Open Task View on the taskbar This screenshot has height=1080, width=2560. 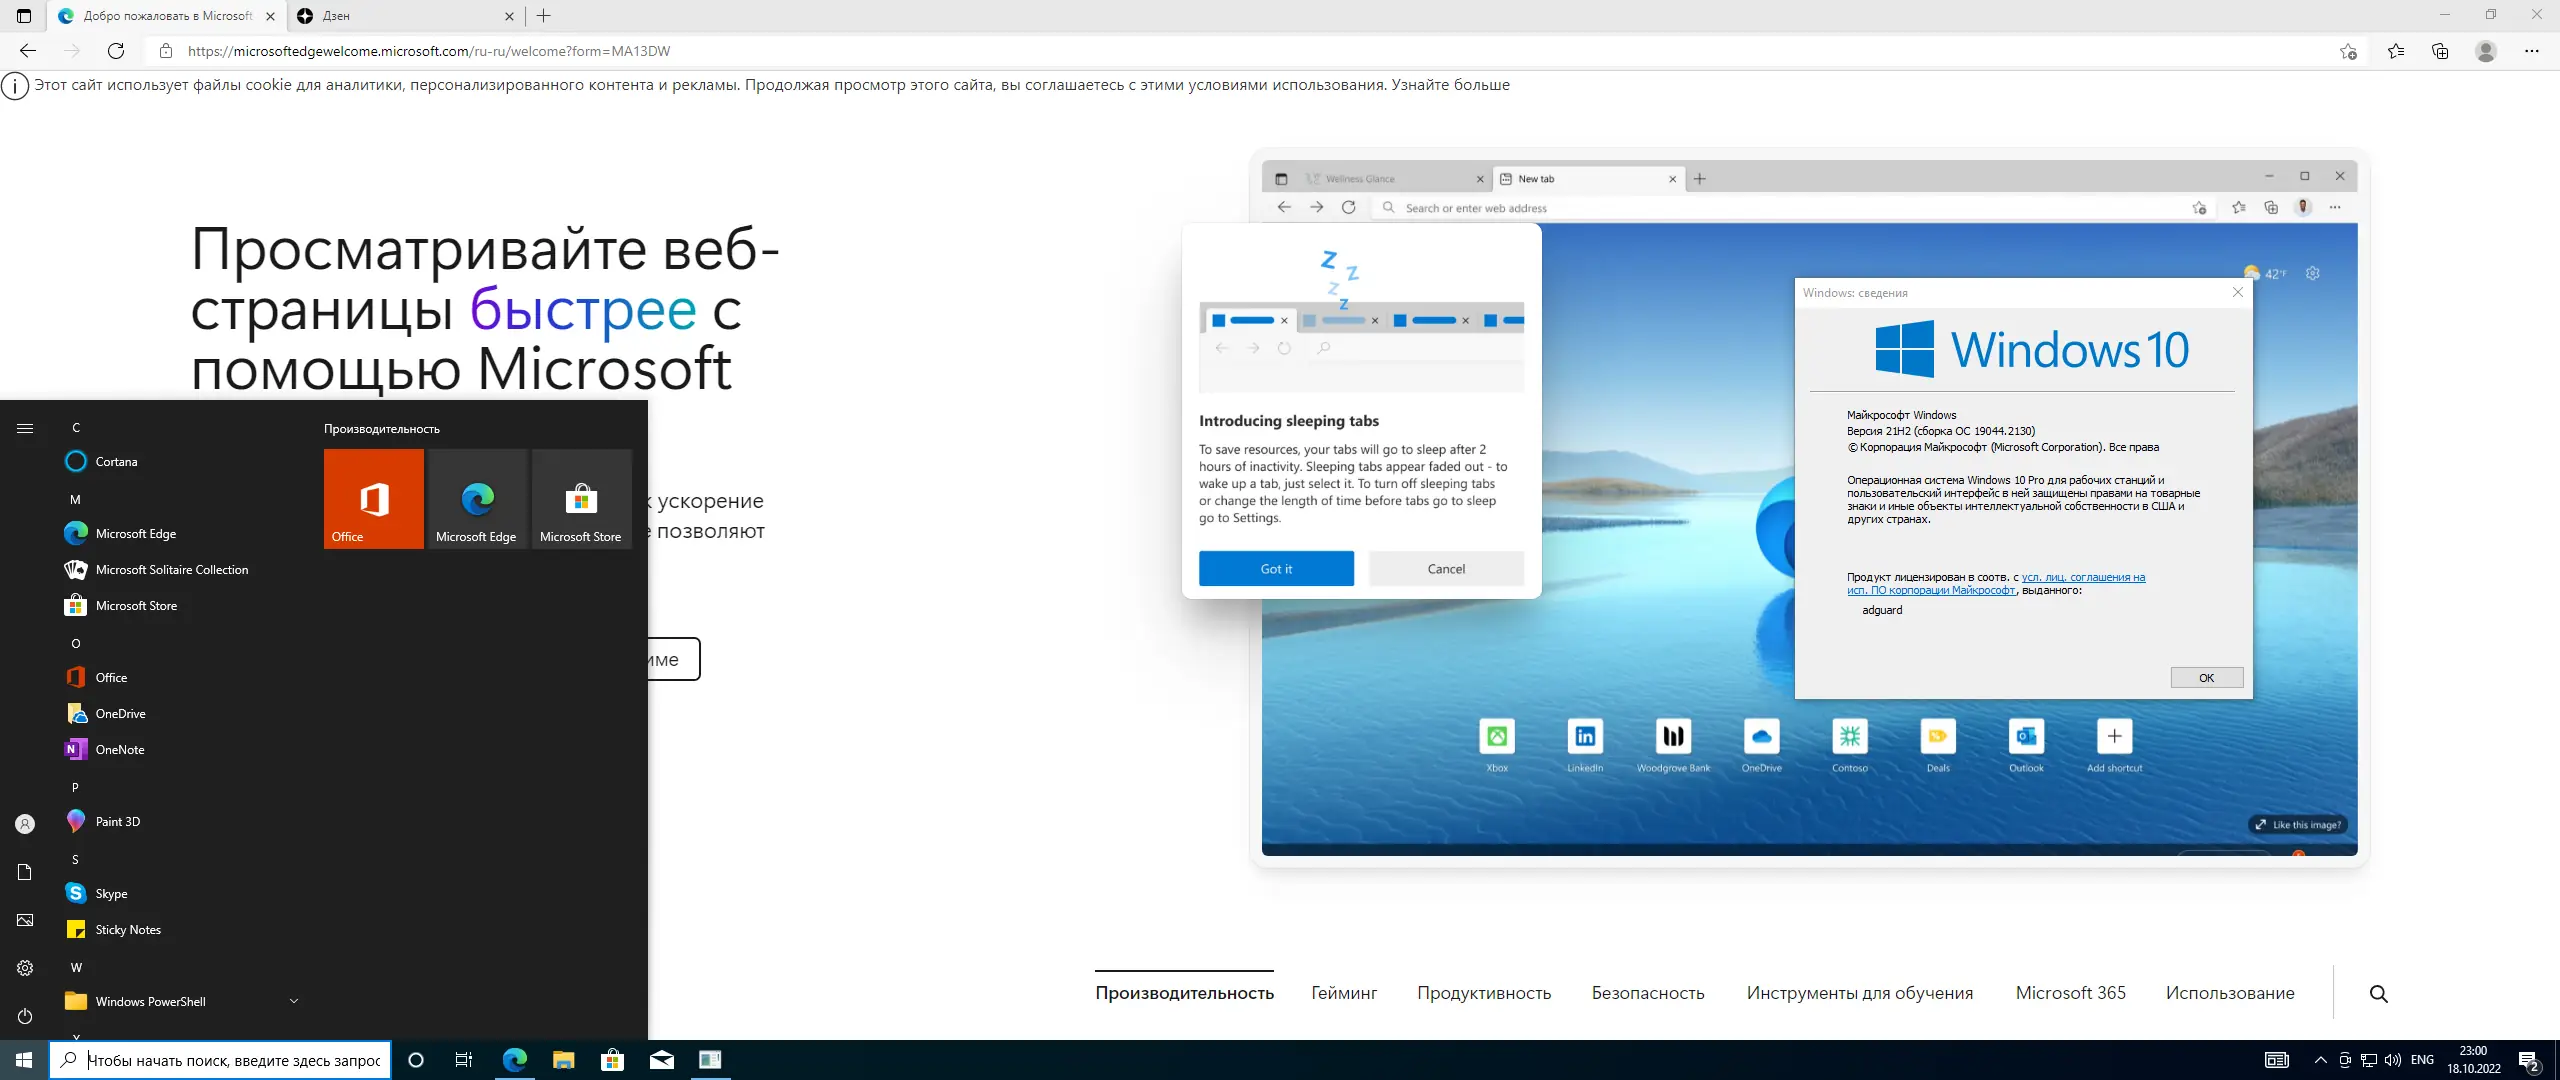tap(464, 1060)
